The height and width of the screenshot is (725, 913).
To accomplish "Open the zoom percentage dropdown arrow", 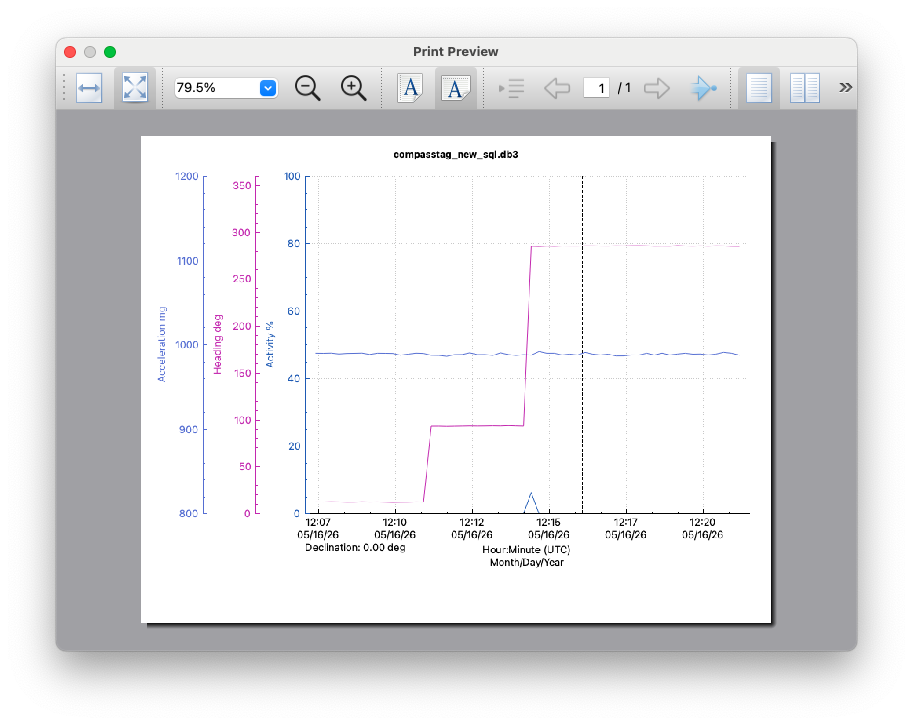I will click(268, 88).
